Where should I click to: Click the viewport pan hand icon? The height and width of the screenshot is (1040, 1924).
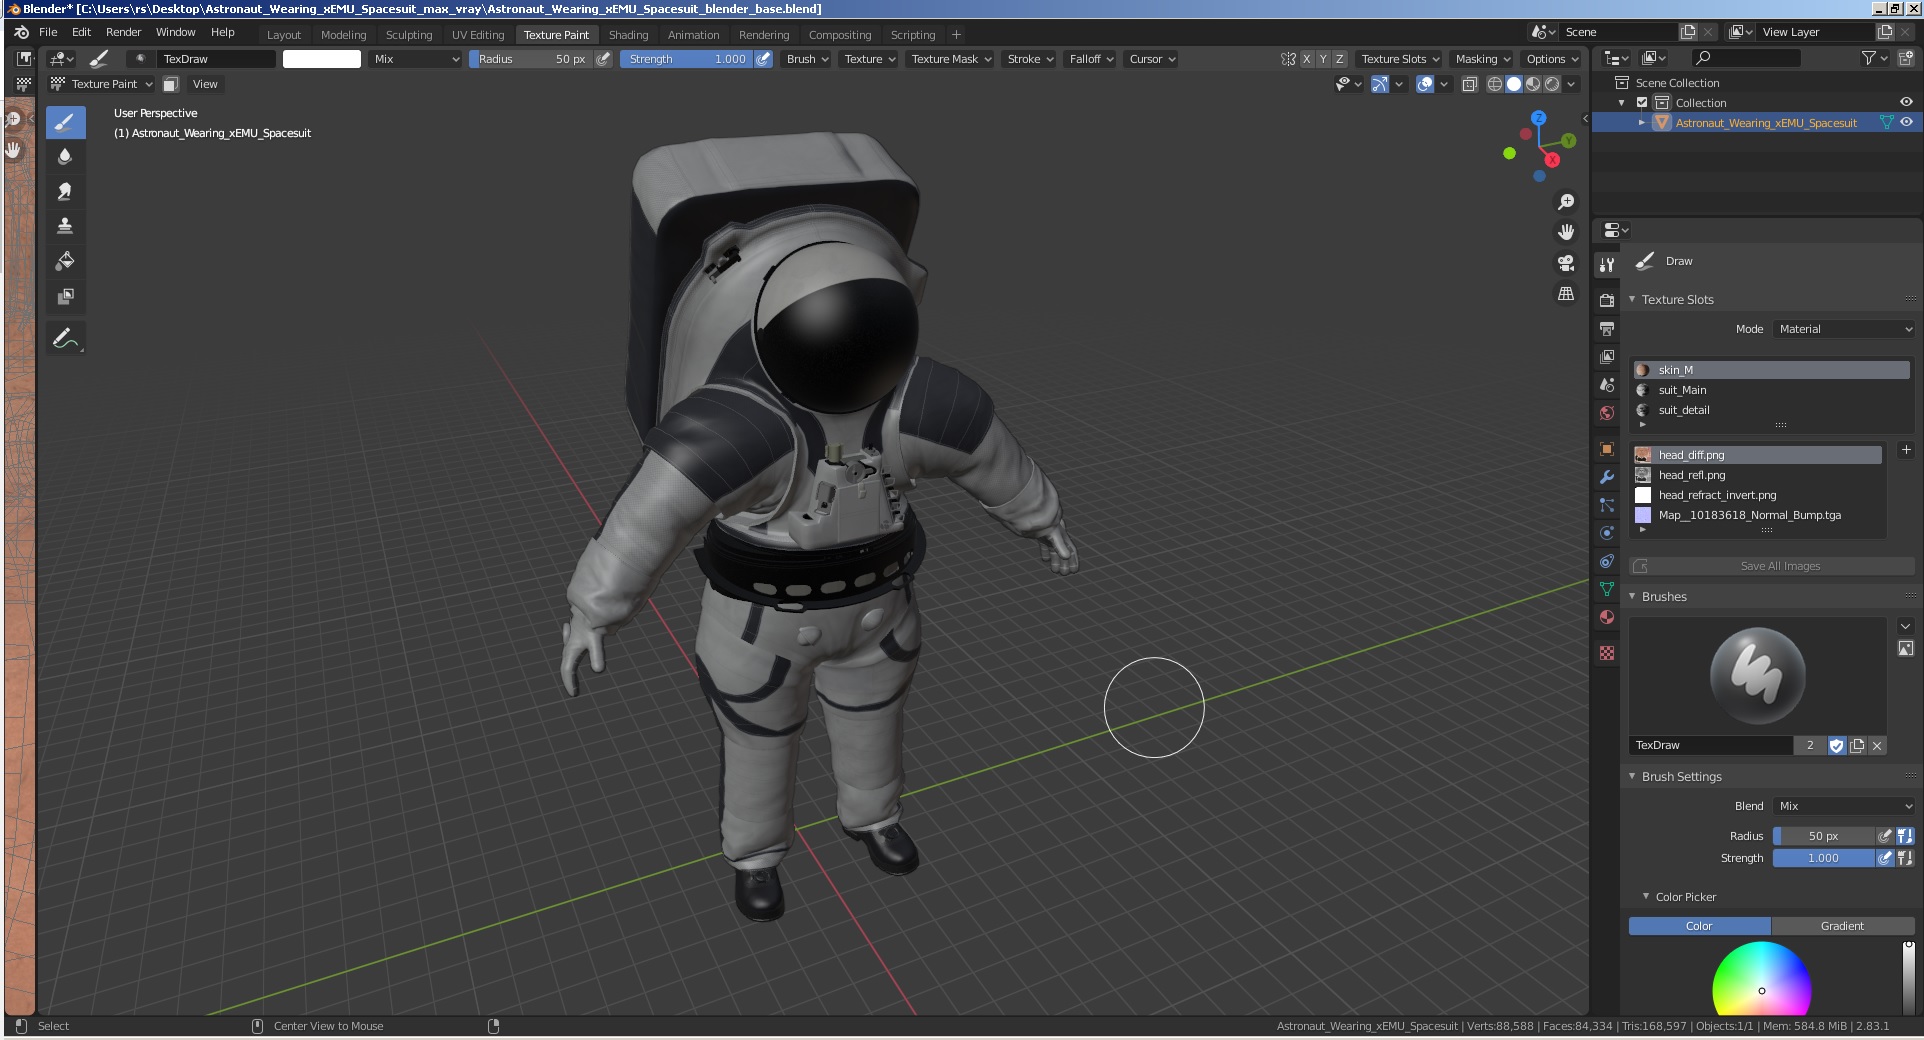[x=1566, y=232]
